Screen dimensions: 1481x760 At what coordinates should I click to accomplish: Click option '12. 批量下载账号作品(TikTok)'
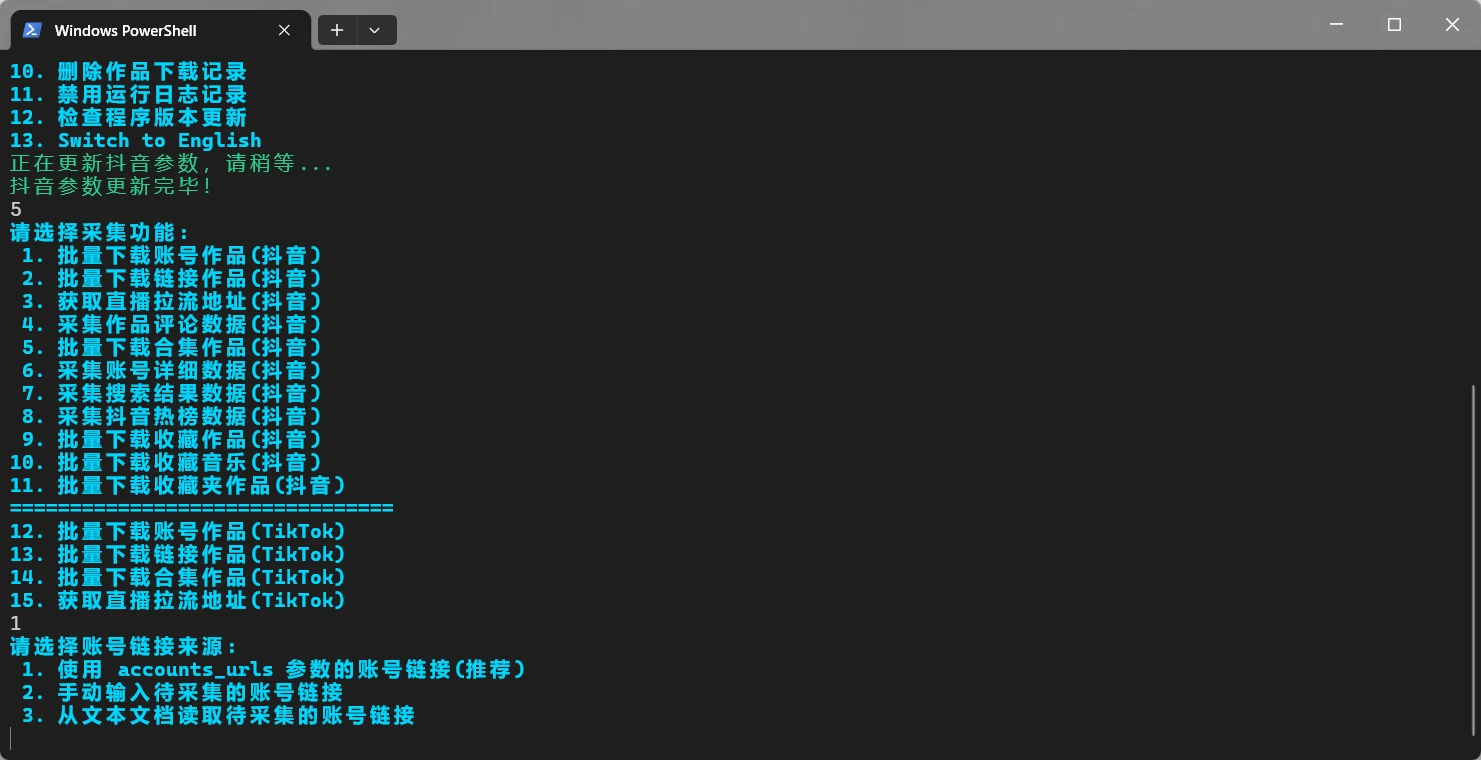[177, 532]
